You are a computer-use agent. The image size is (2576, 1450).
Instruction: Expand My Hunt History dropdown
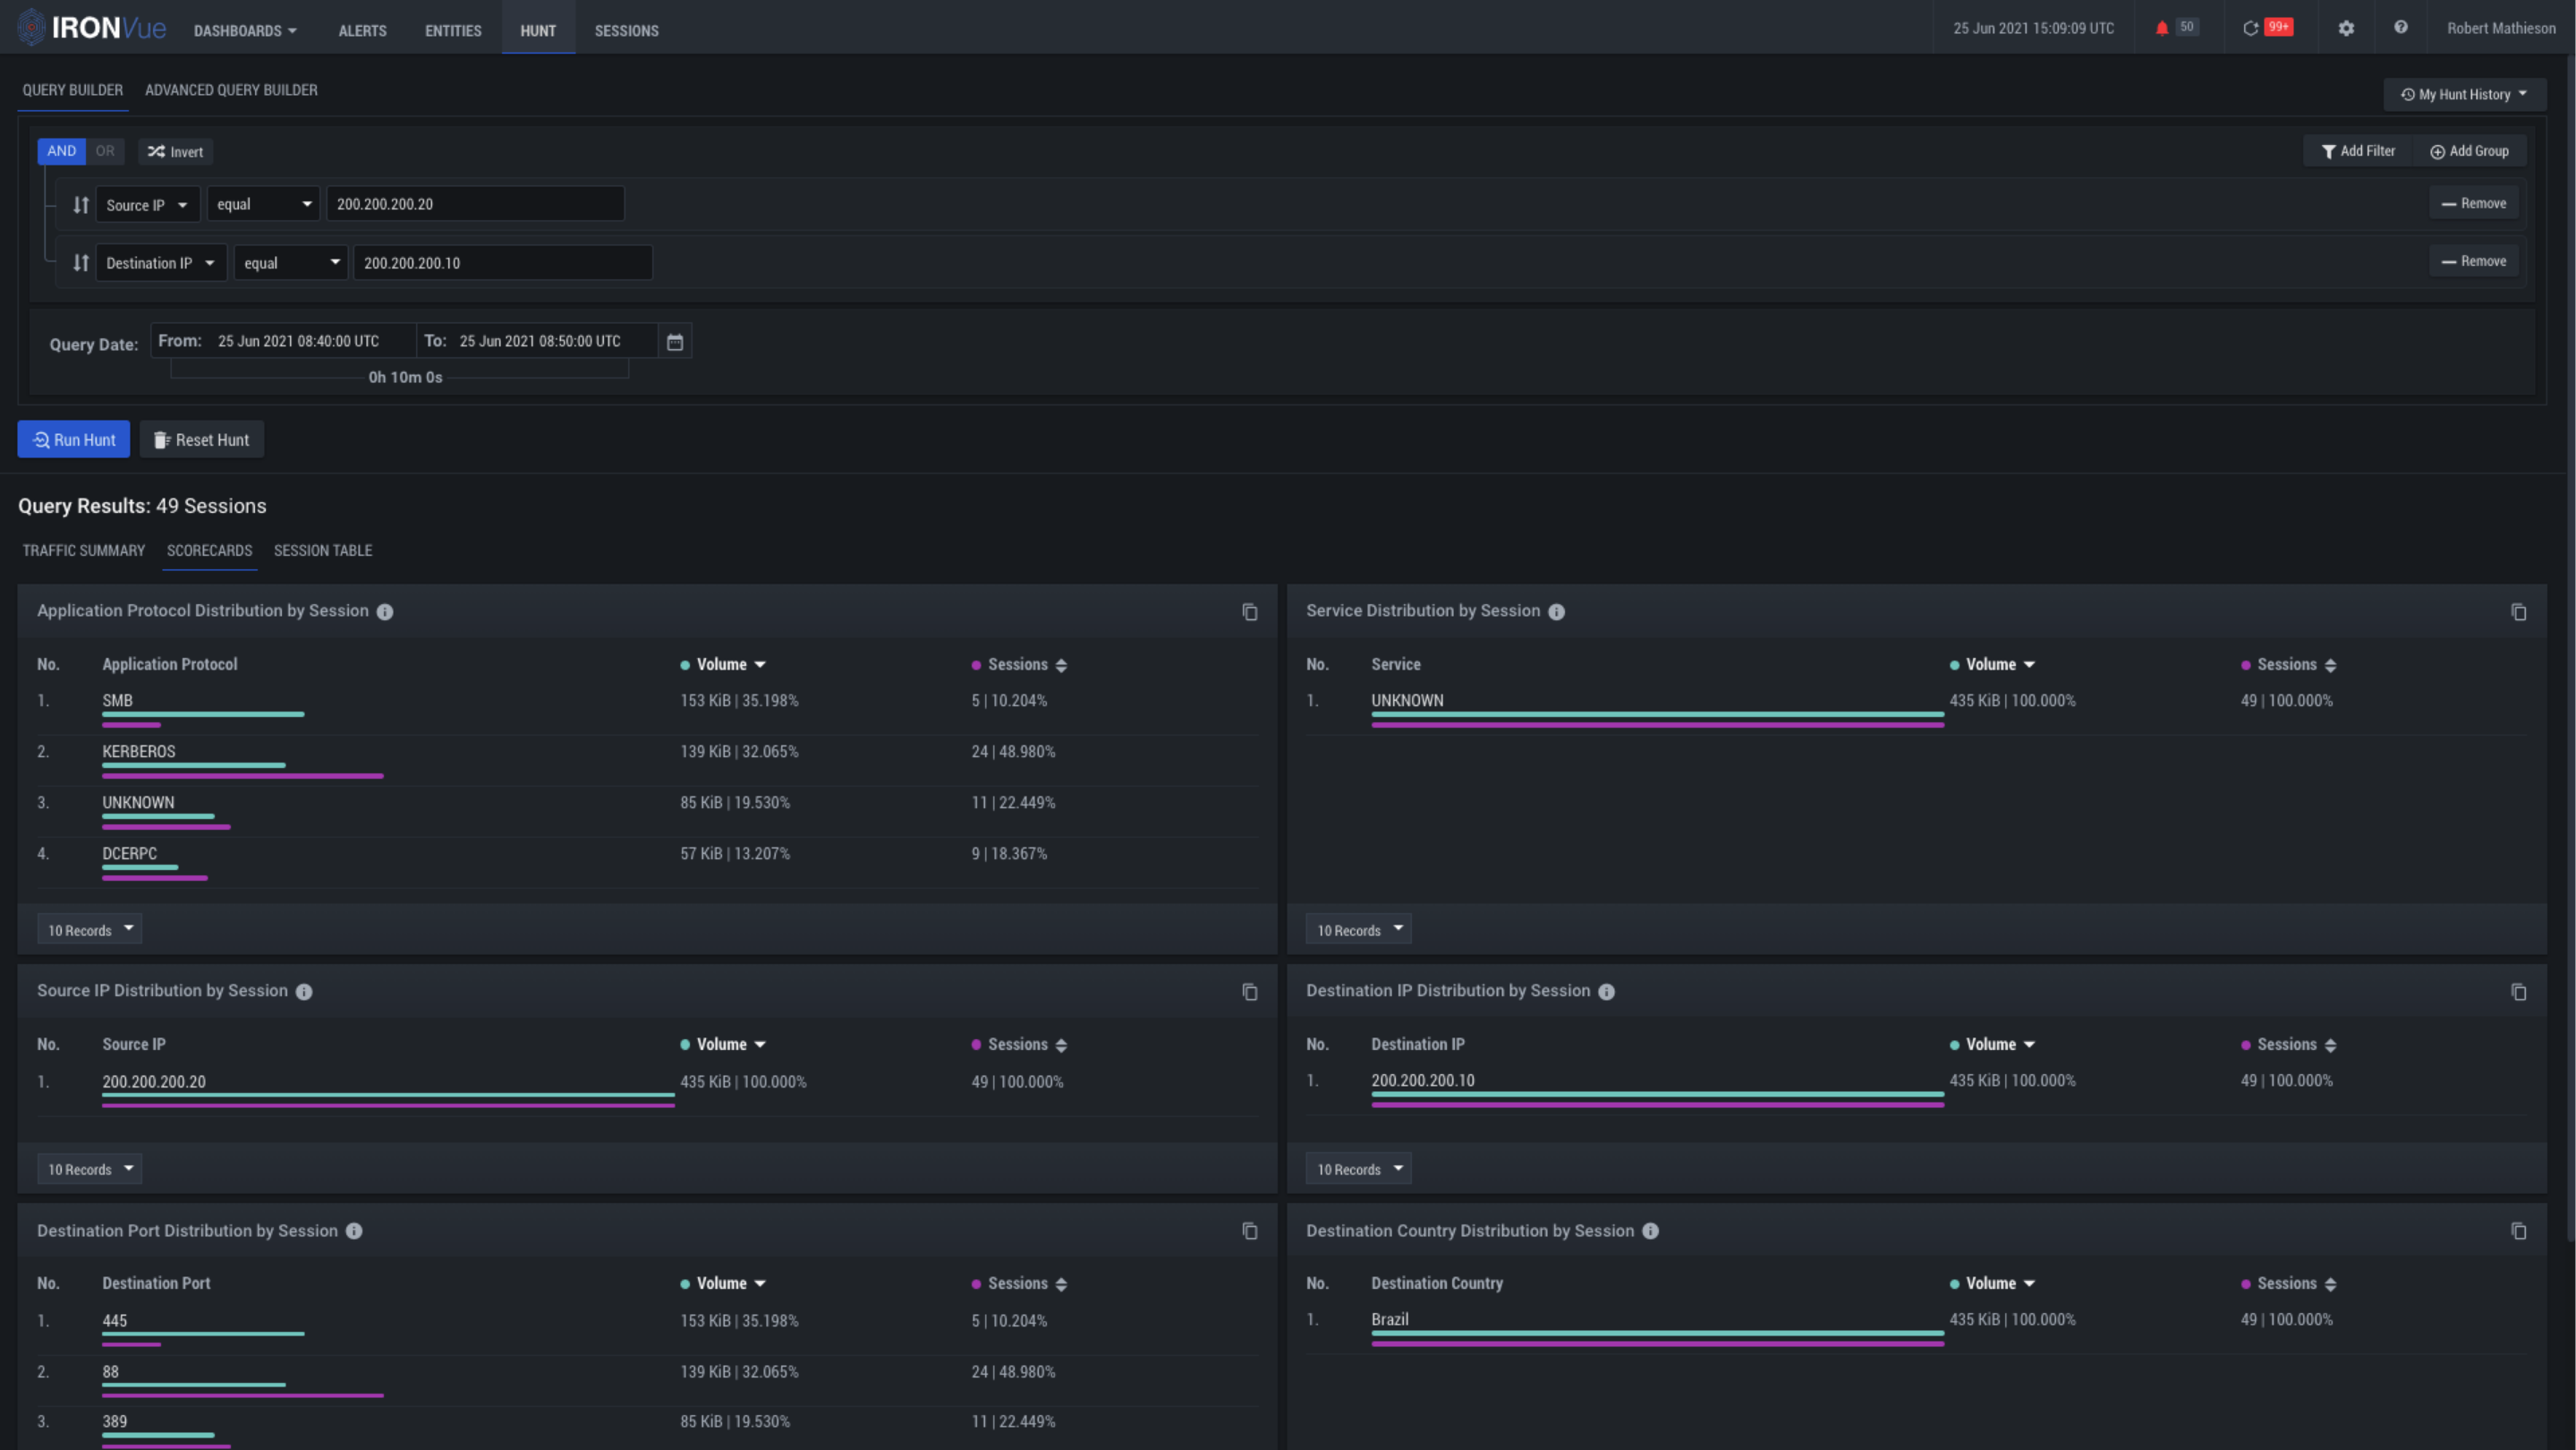(2464, 94)
